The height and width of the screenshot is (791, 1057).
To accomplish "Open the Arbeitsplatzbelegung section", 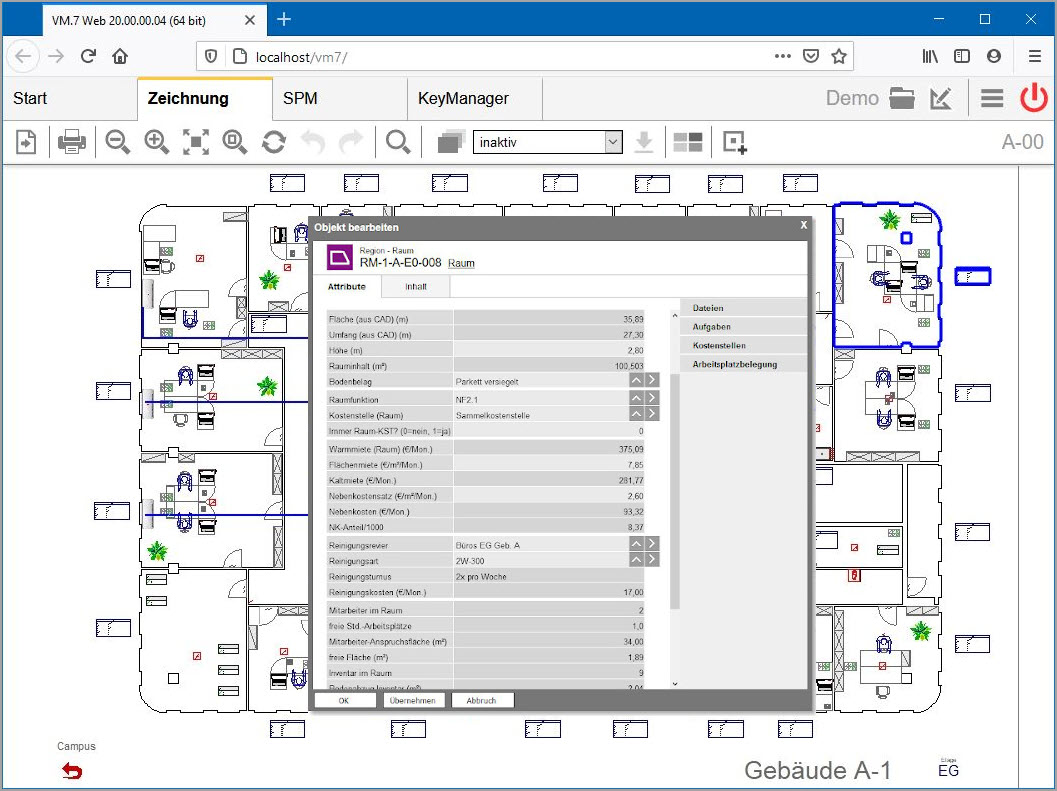I will tap(744, 365).
